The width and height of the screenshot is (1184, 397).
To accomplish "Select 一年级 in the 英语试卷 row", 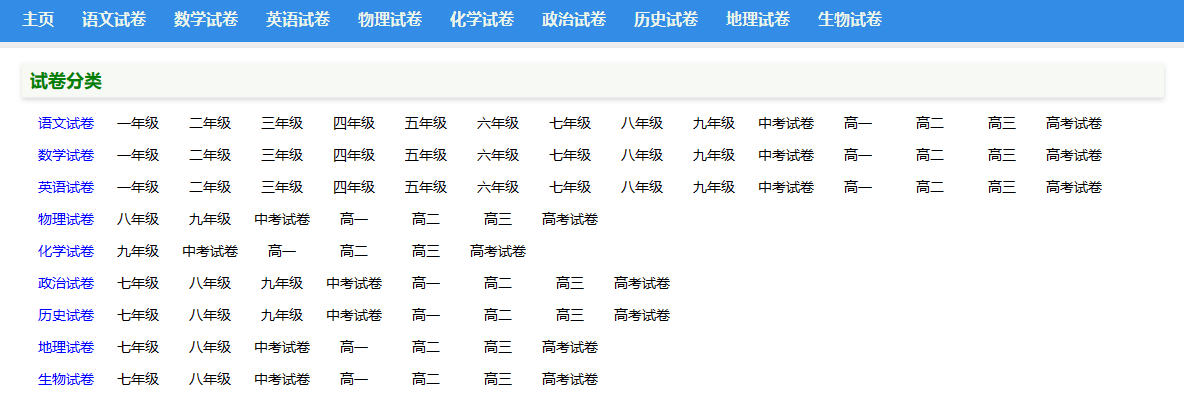I will tap(138, 187).
